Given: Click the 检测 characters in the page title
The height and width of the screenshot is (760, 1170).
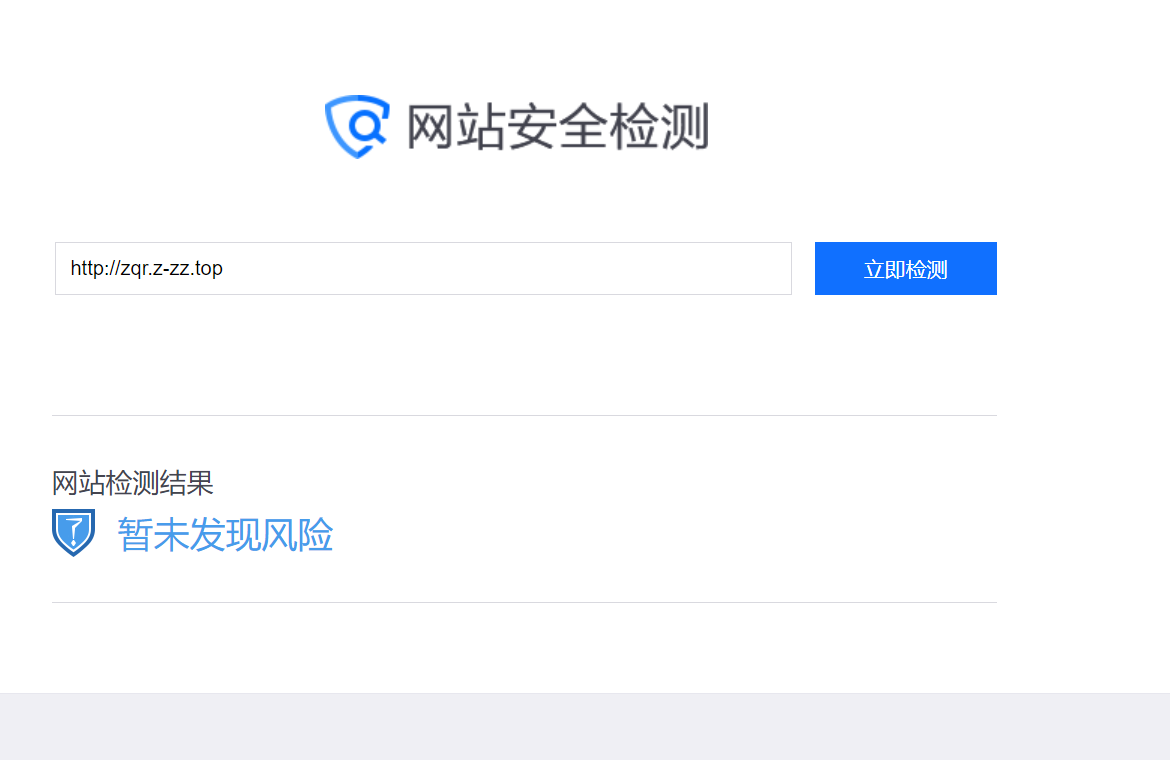Looking at the screenshot, I should coord(659,127).
